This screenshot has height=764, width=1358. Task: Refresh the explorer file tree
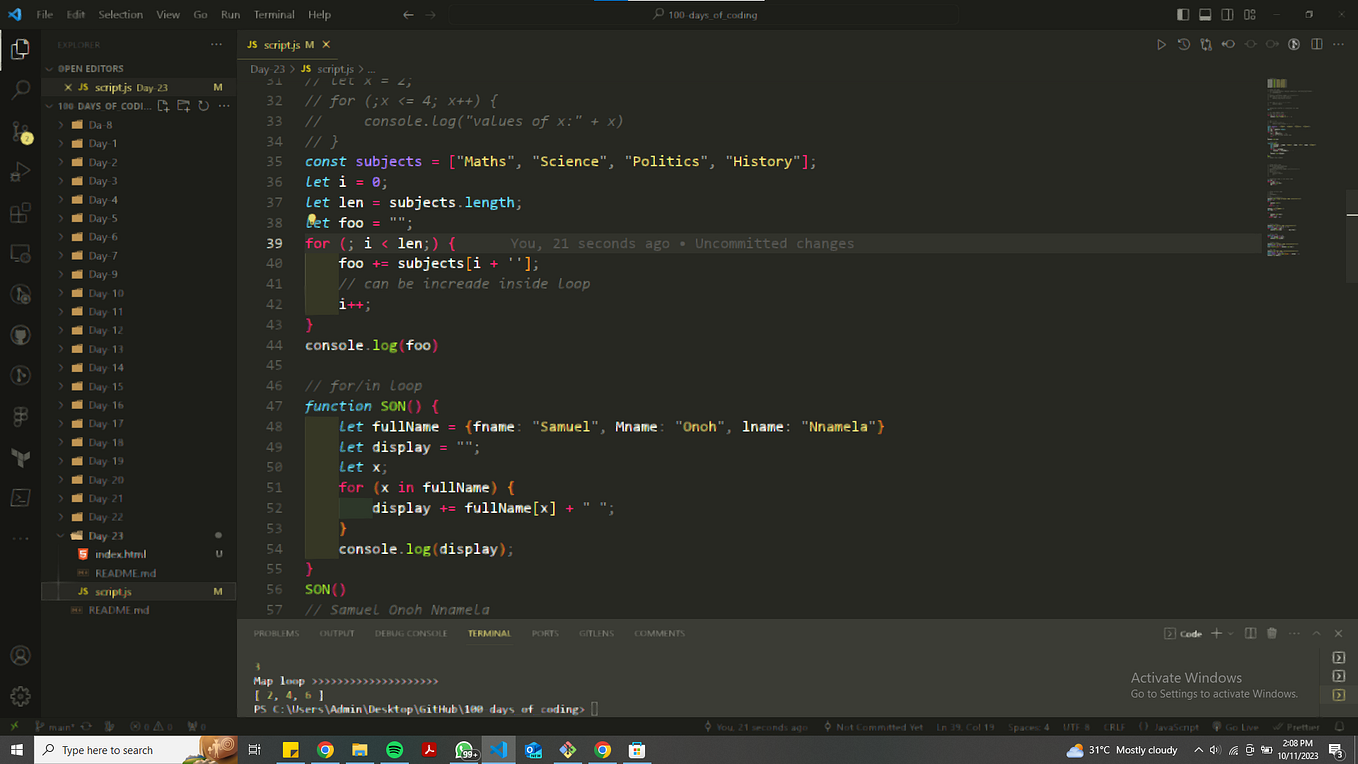click(x=204, y=105)
